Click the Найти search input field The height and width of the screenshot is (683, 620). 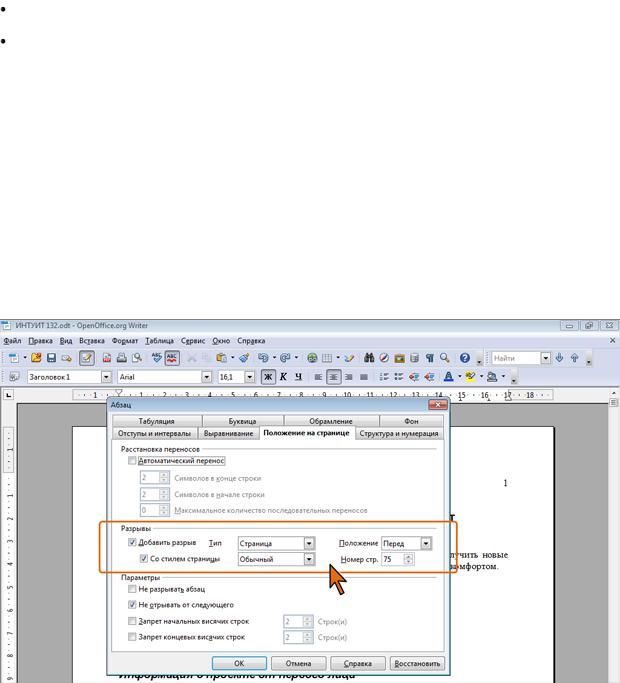point(516,358)
